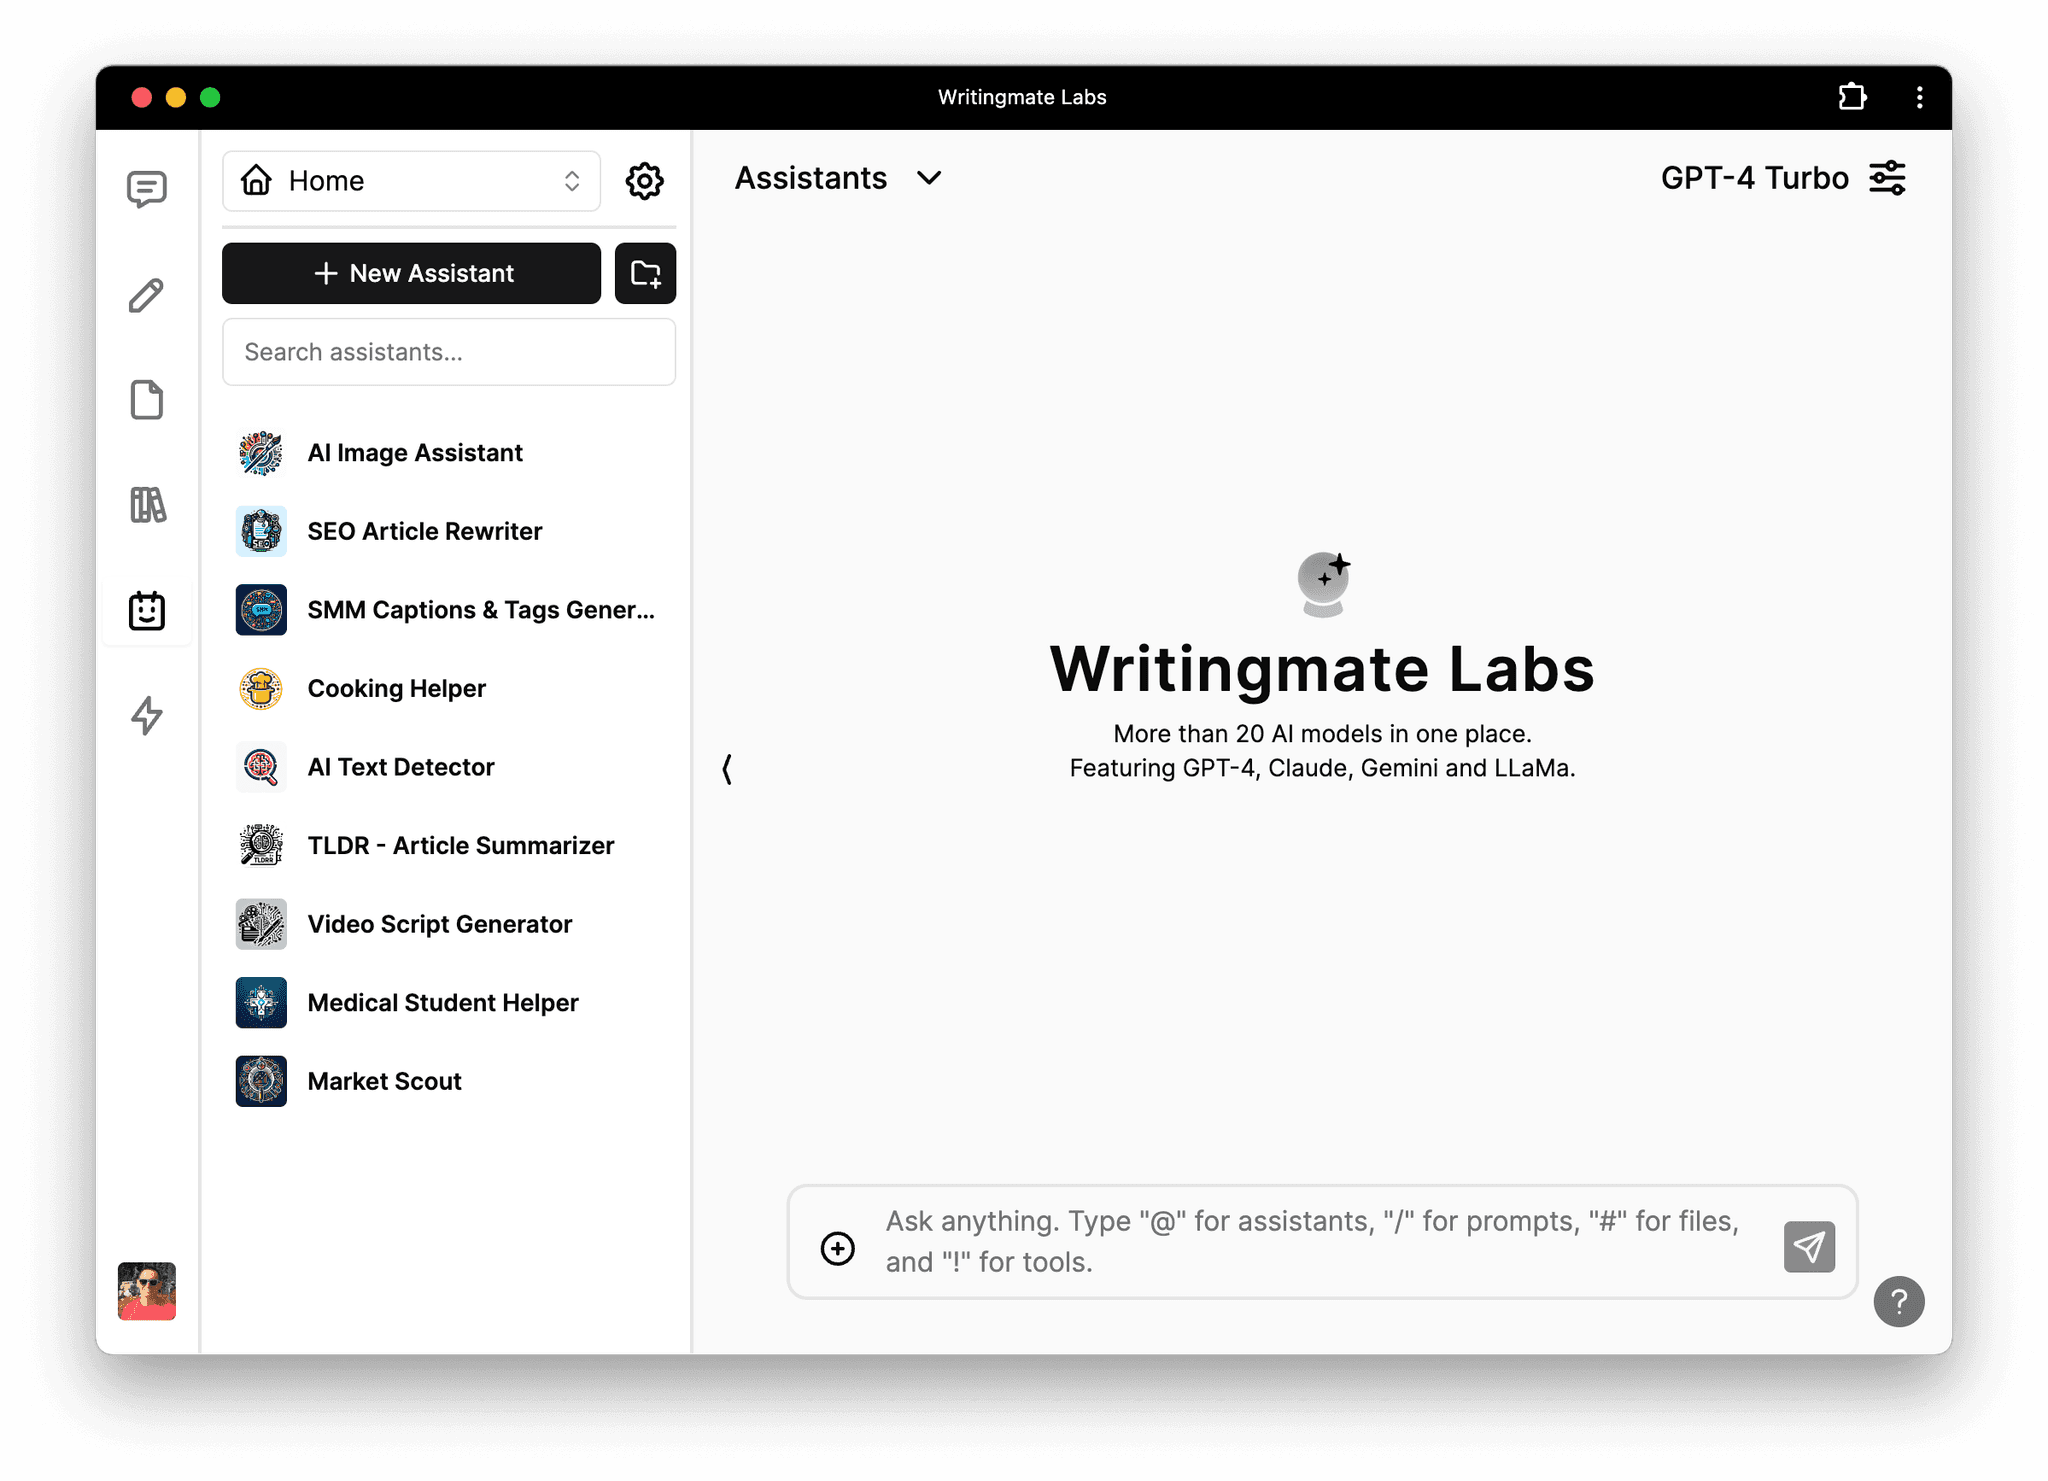The image size is (2048, 1481).
Task: Select the calendar/planner icon
Action: click(x=148, y=609)
